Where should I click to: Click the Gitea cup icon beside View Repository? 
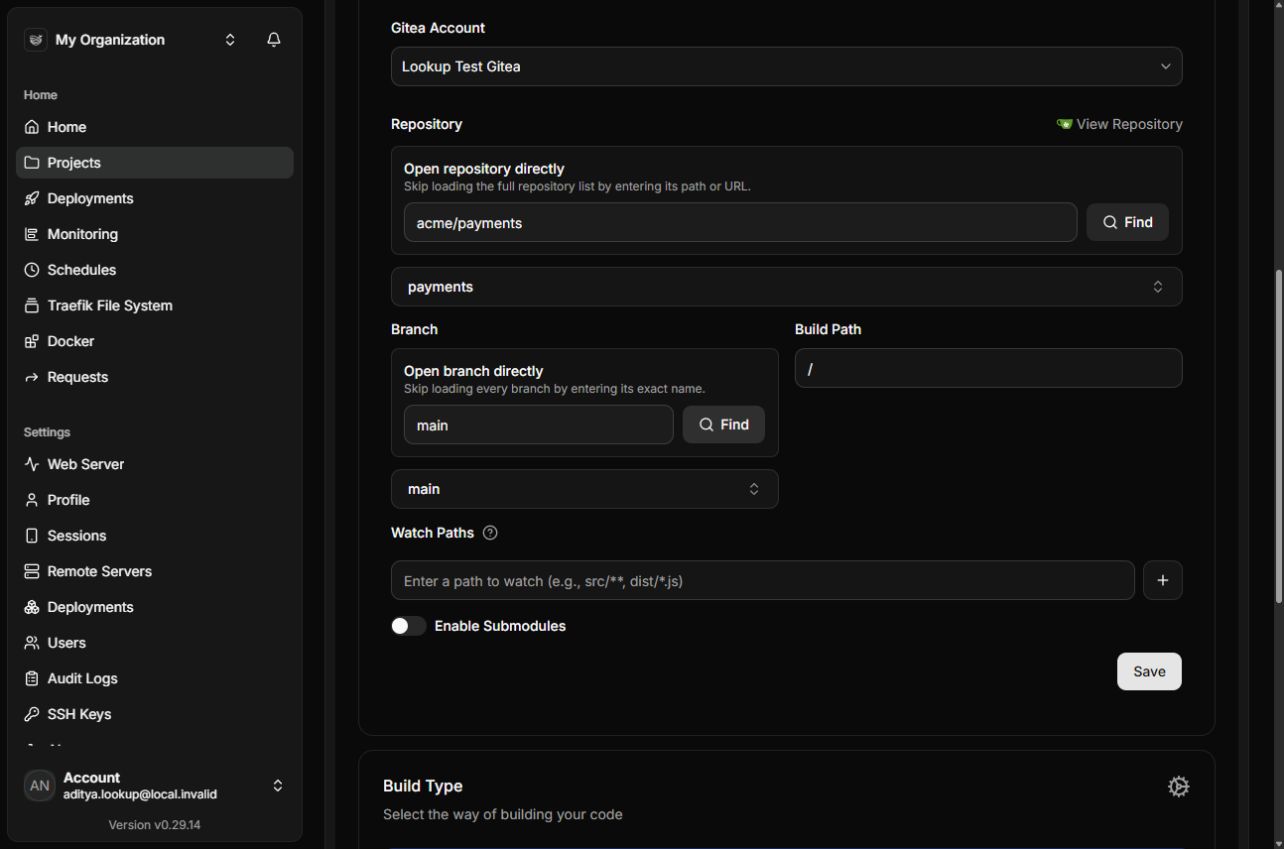1064,124
